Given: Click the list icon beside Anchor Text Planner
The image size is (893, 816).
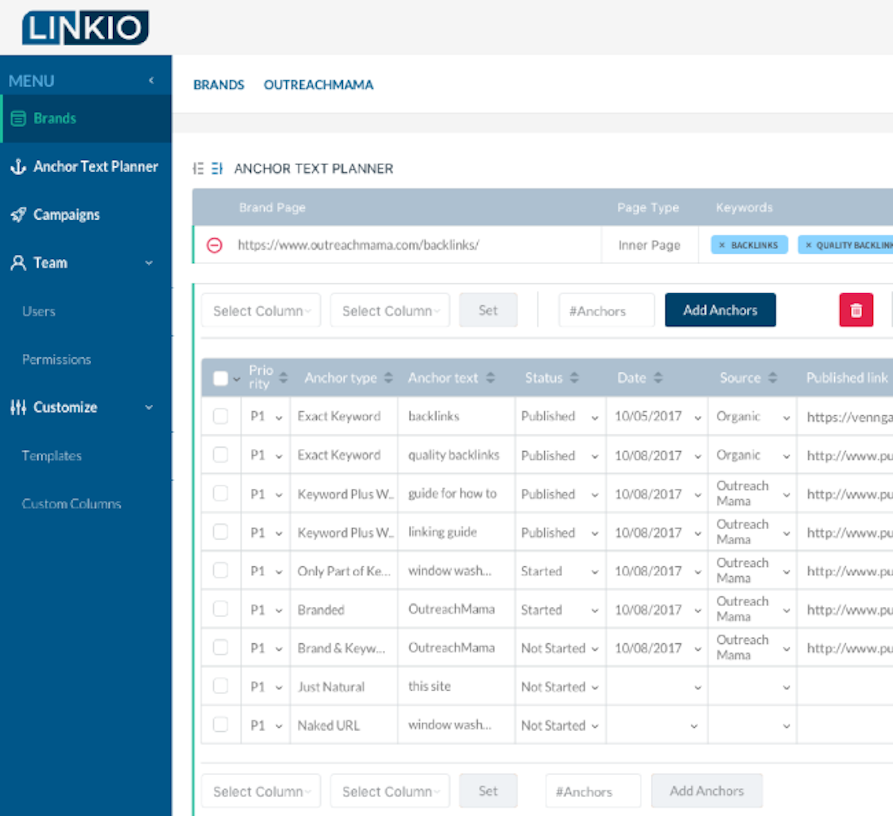Looking at the screenshot, I should click(198, 168).
